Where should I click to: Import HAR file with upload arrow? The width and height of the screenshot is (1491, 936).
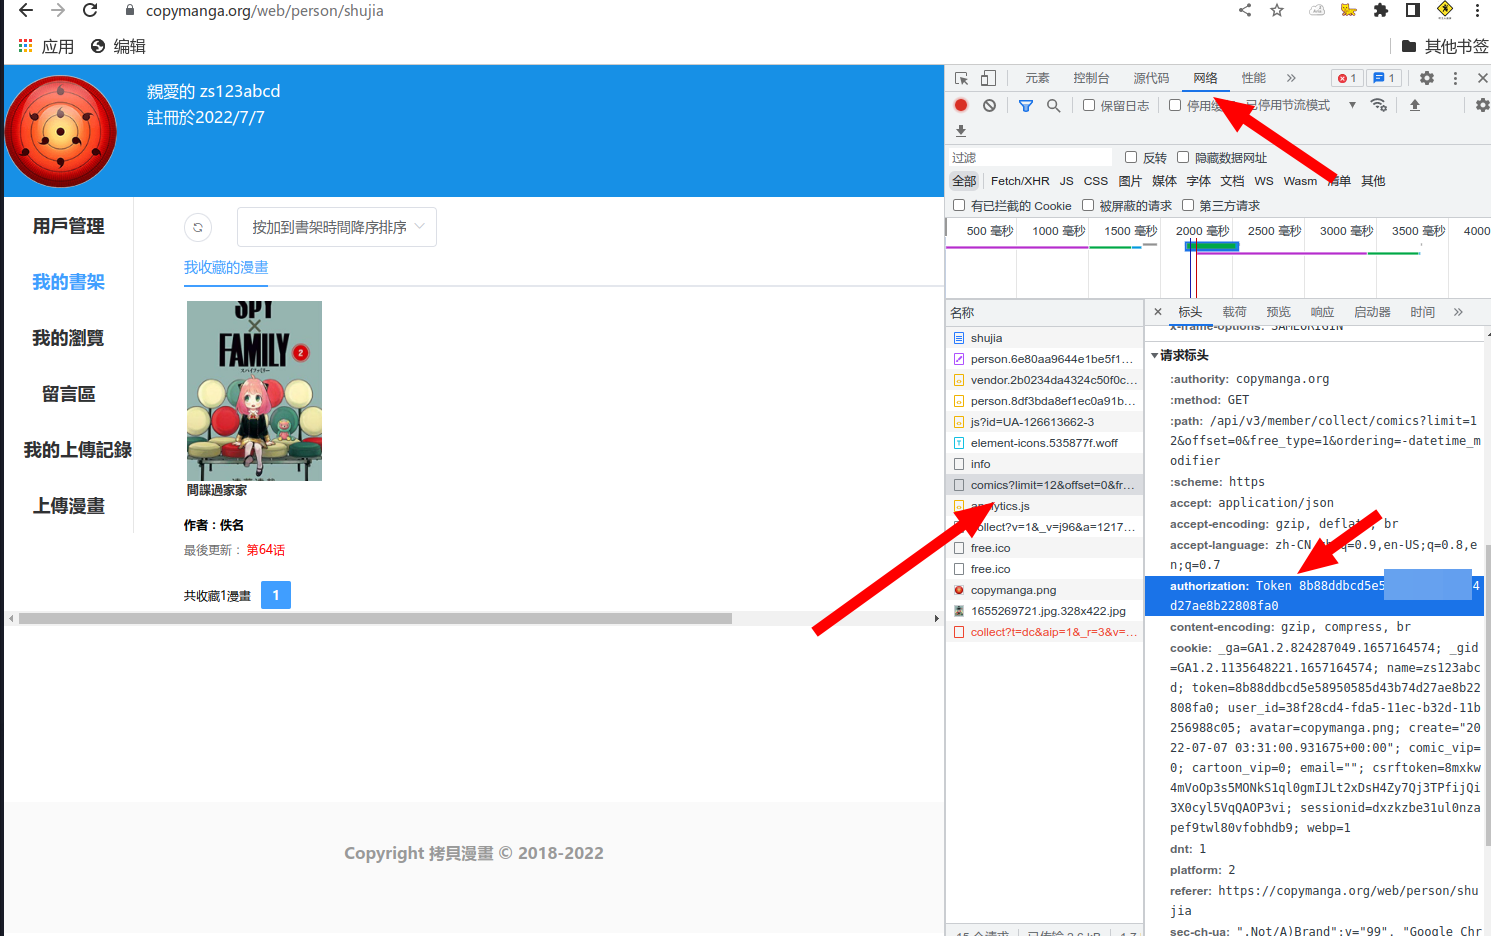(1415, 105)
